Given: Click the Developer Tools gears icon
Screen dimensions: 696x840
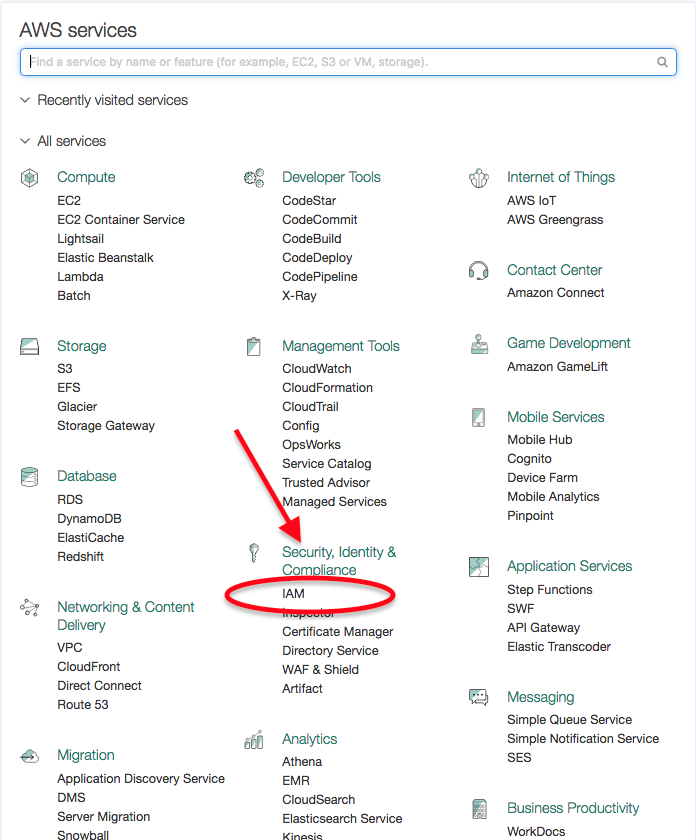Looking at the screenshot, I should click(254, 178).
